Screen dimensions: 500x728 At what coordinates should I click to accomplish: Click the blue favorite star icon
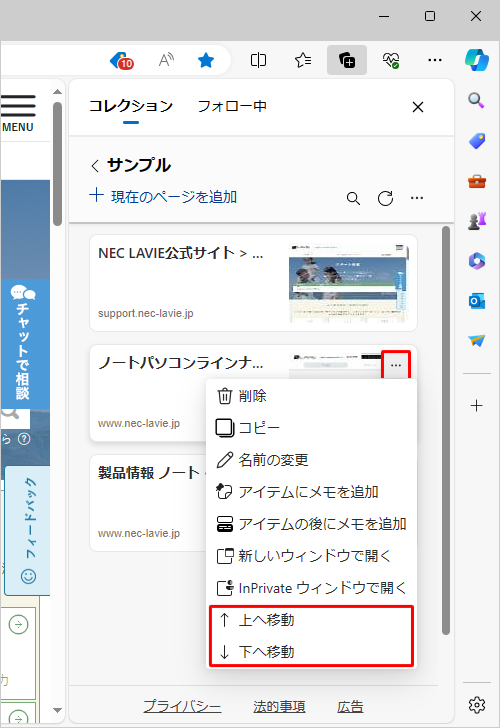tap(206, 60)
